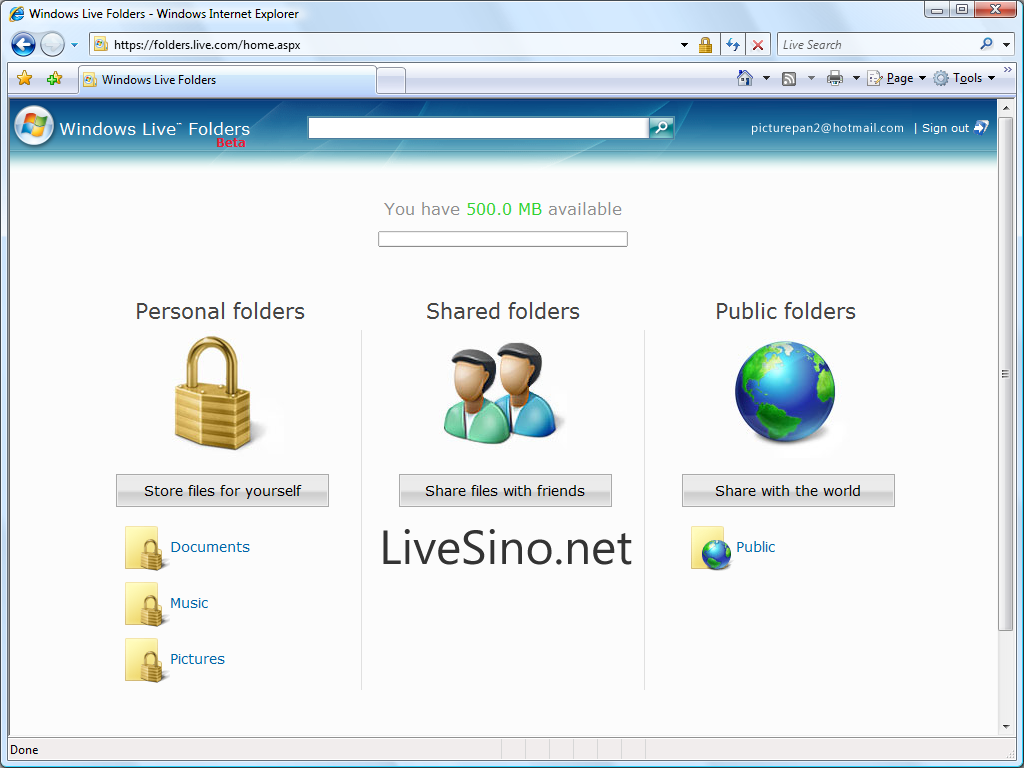Click the Personal folders padlock image

pos(213,392)
